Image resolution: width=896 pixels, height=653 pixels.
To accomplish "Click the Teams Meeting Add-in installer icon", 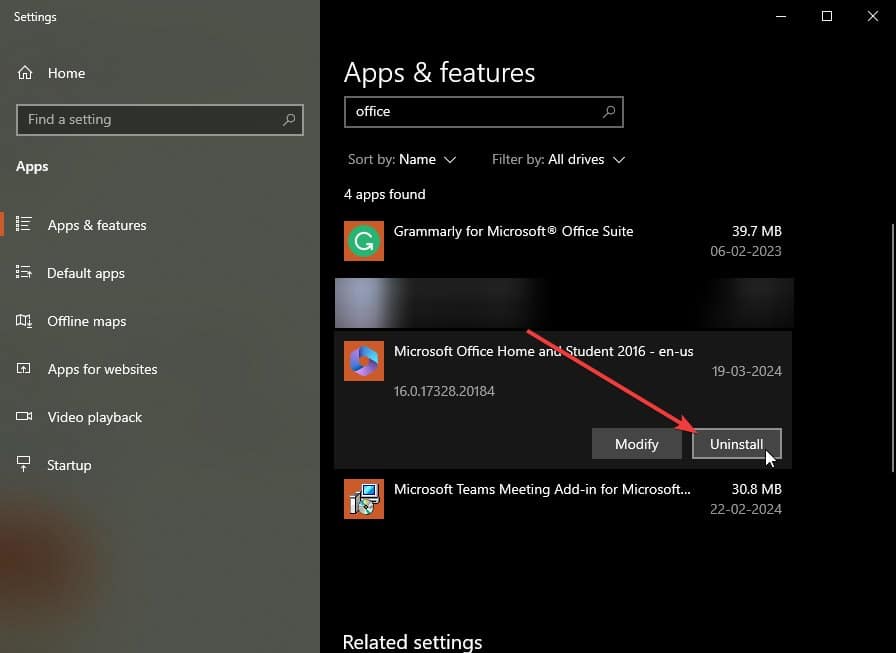I will pos(363,499).
